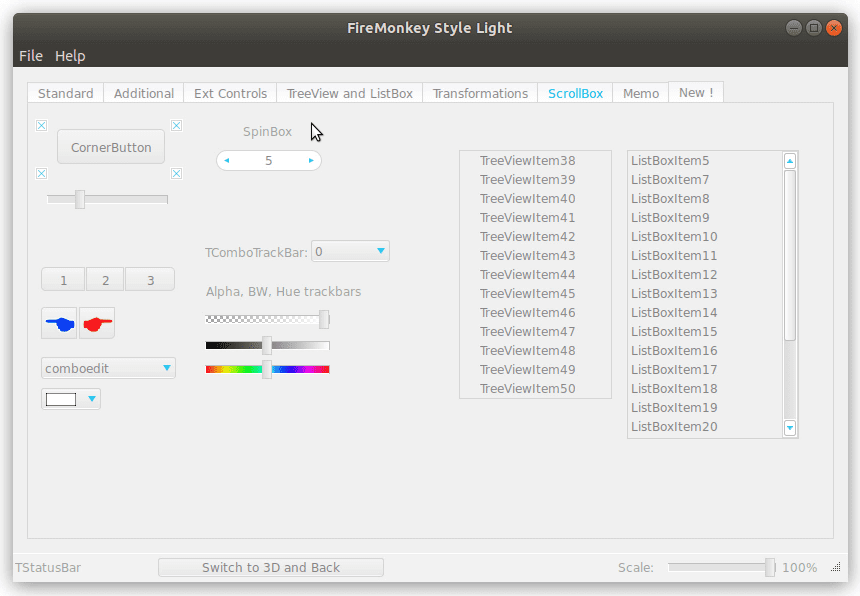860x596 pixels.
Task: Toggle the checkbox above-left of CornerButton
Action: tap(42, 126)
